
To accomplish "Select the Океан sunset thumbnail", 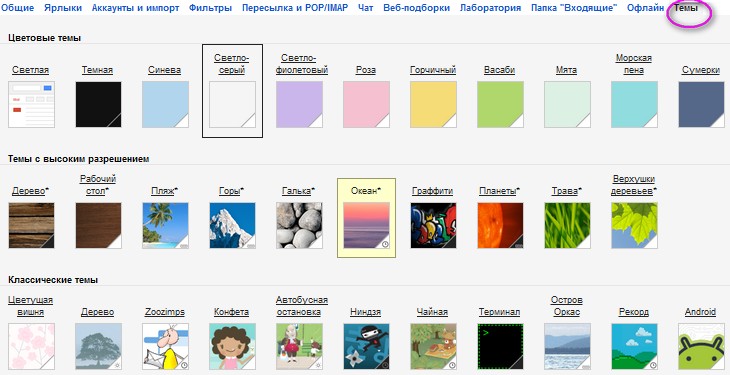I will click(x=366, y=225).
